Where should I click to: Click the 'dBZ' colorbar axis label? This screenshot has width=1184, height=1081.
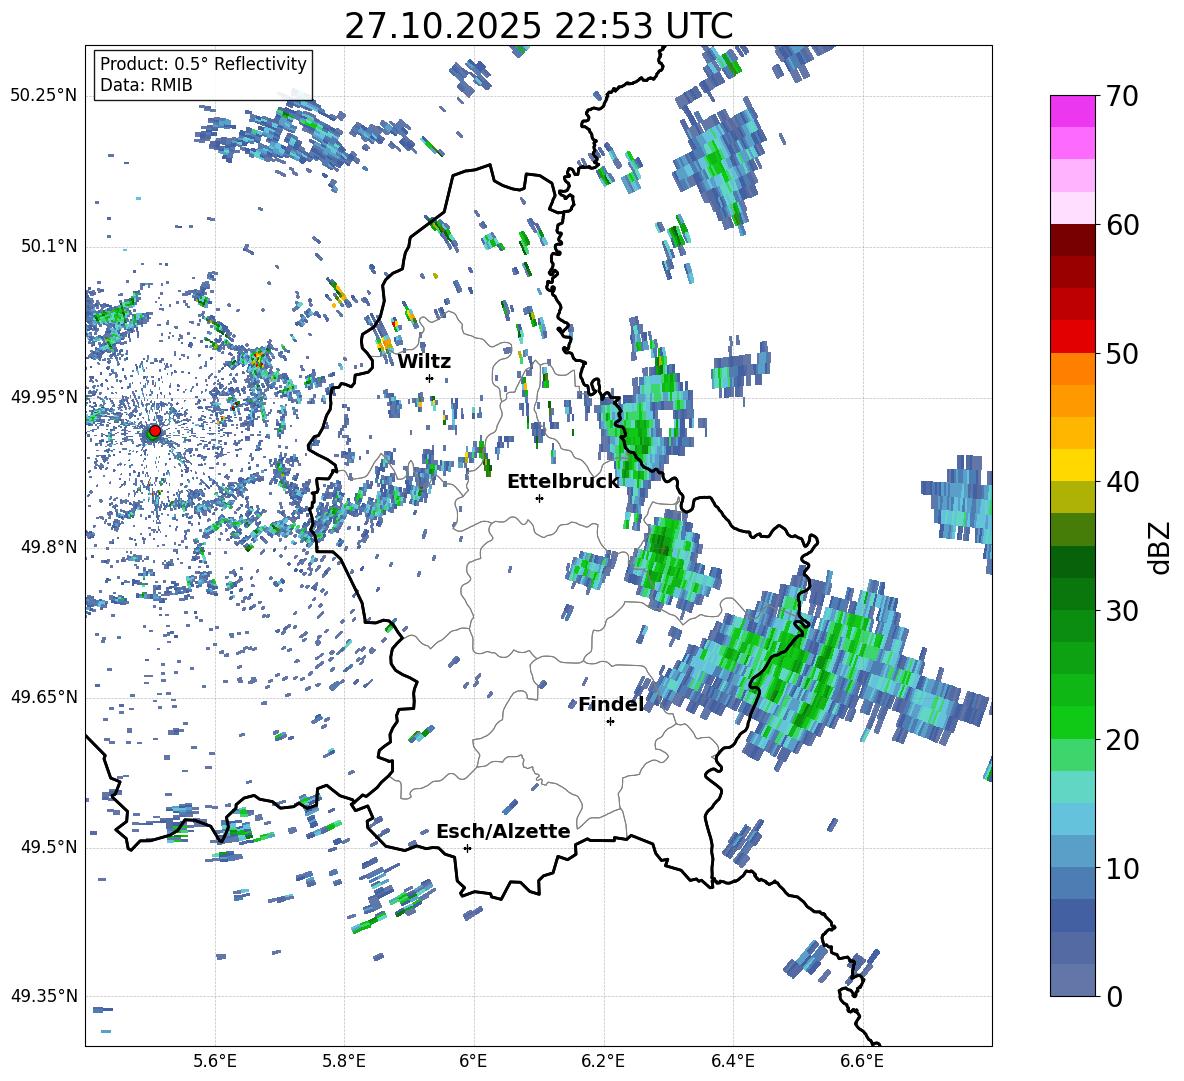point(1161,547)
